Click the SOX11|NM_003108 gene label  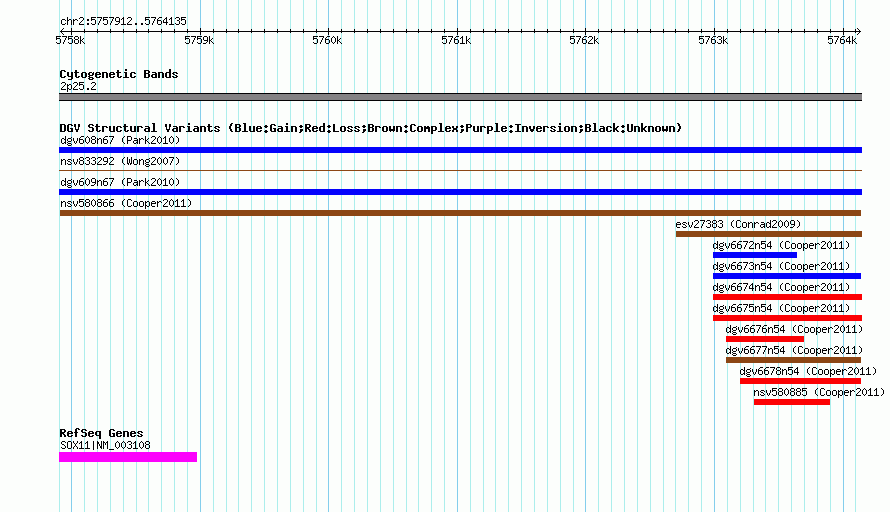106,446
